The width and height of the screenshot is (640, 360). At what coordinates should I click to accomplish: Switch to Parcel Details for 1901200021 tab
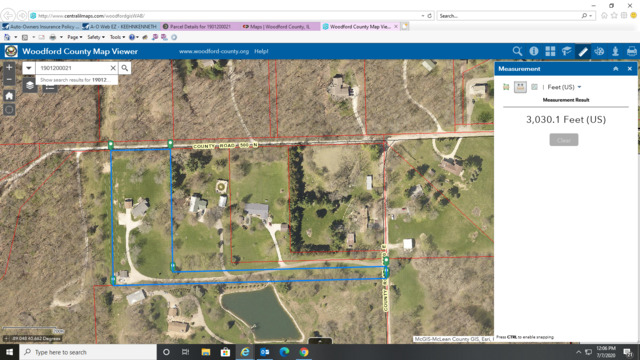click(x=200, y=27)
